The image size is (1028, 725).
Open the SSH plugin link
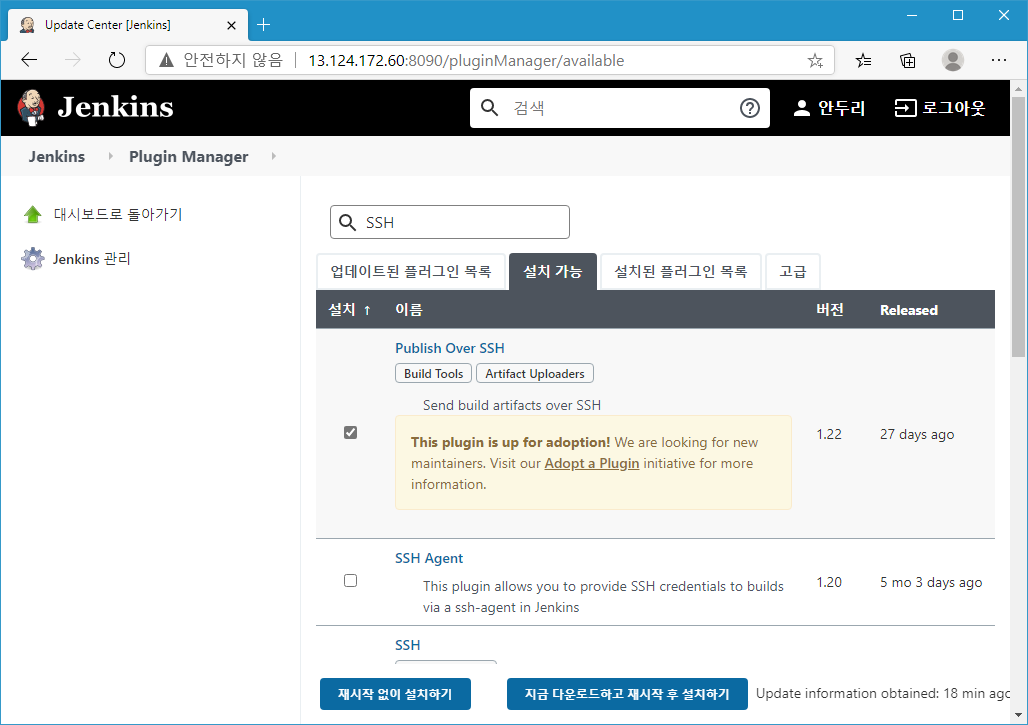[x=407, y=645]
